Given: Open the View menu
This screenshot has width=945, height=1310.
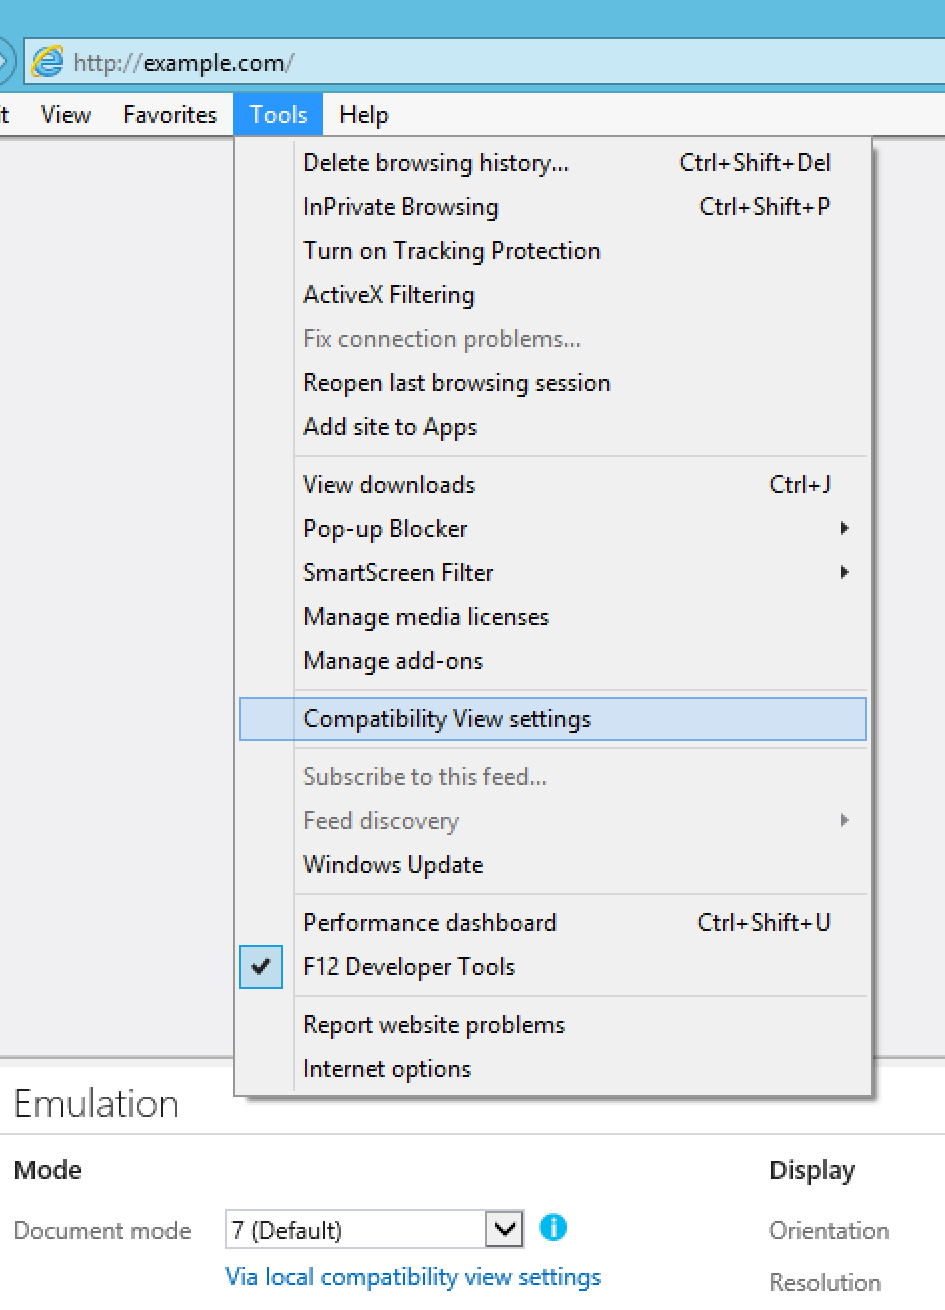Looking at the screenshot, I should pos(65,114).
